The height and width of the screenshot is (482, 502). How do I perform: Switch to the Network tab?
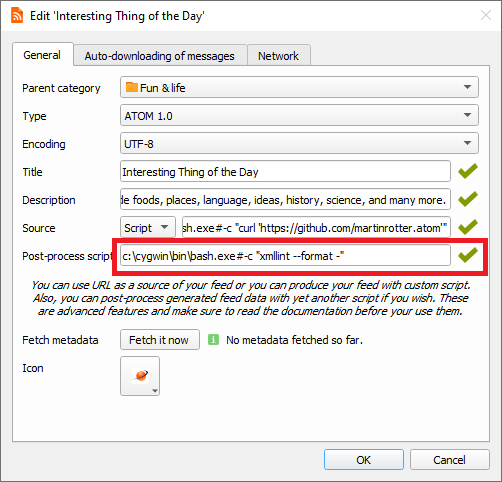pos(279,56)
